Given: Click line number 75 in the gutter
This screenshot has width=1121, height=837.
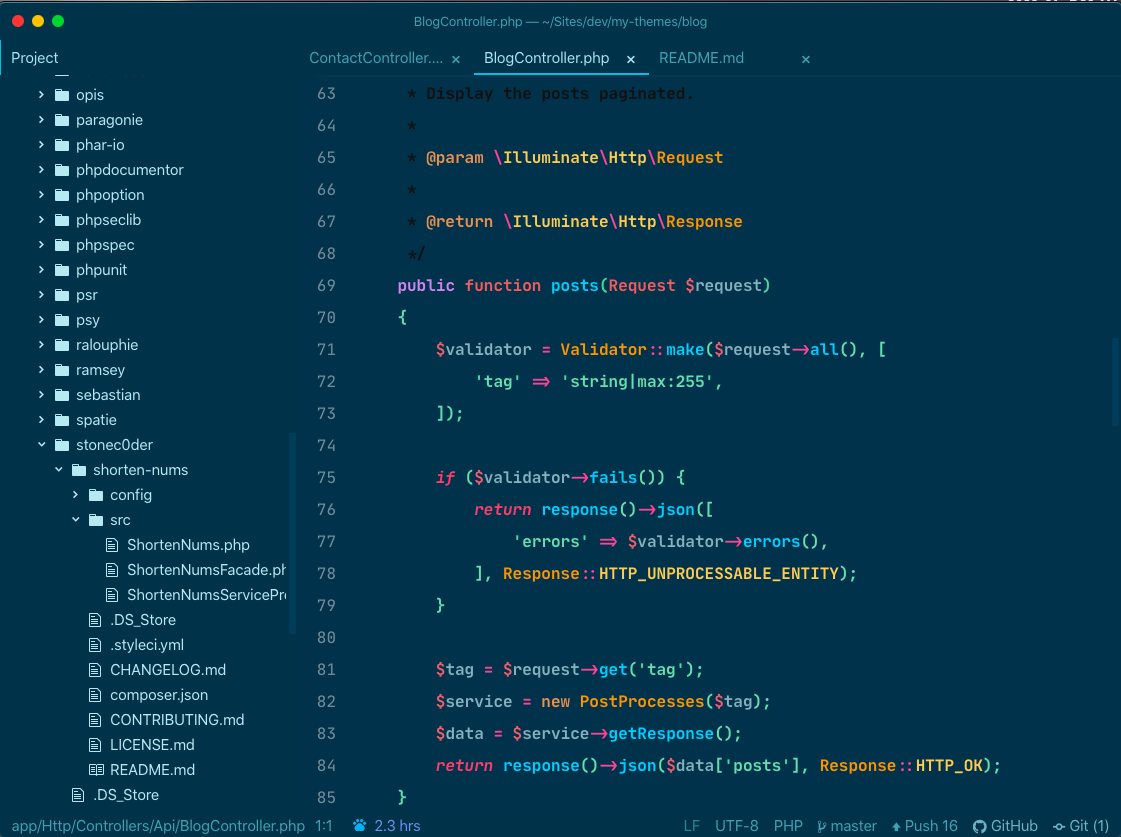Looking at the screenshot, I should coord(326,477).
